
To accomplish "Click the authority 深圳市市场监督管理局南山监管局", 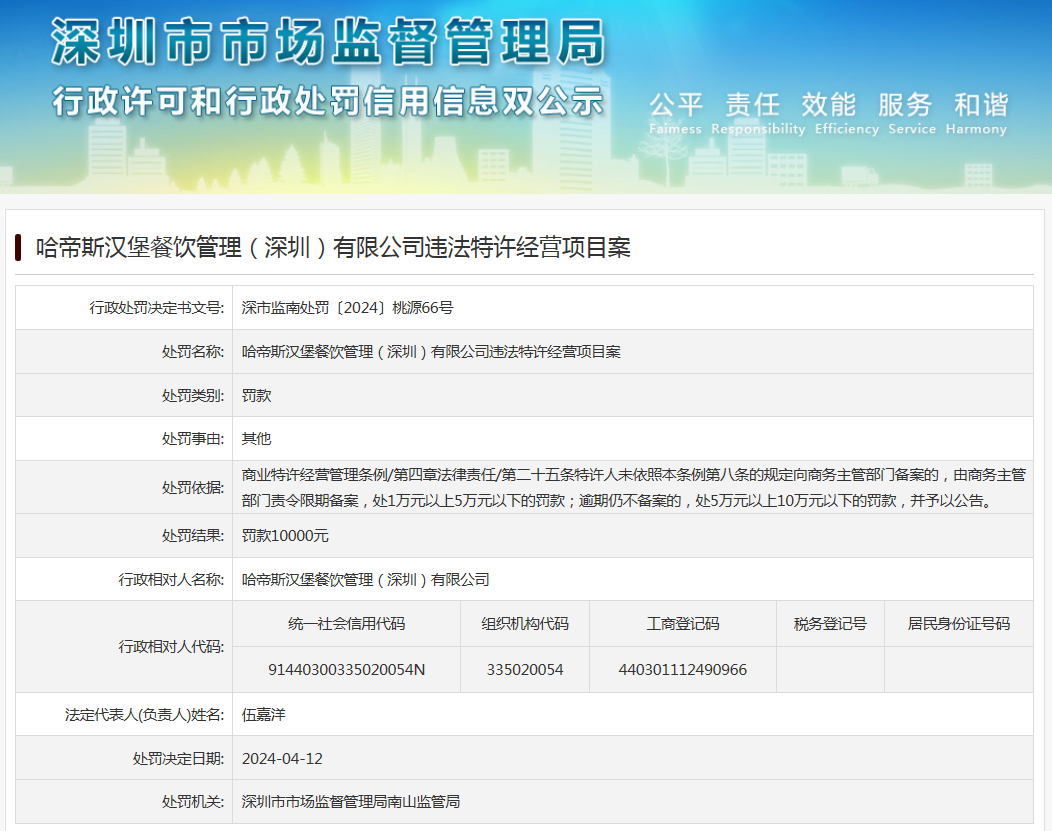I will 351,801.
